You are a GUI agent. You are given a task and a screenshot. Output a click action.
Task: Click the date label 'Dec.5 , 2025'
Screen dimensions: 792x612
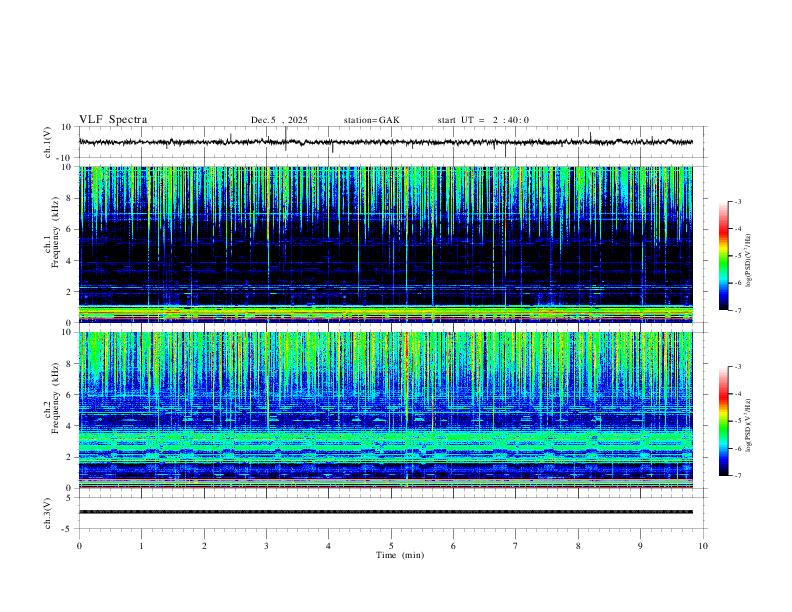(279, 120)
